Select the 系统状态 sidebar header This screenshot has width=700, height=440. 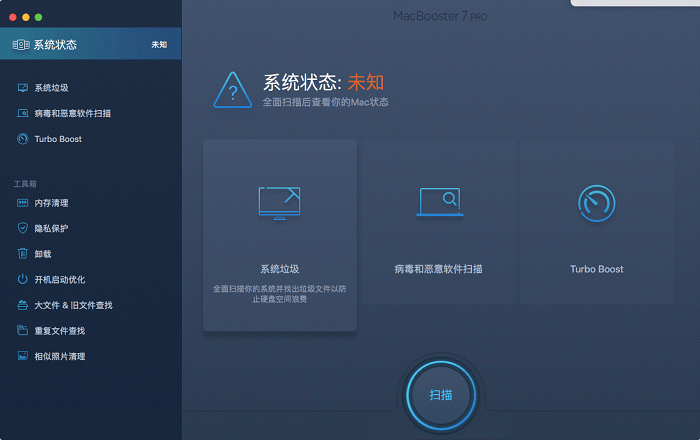pos(91,44)
